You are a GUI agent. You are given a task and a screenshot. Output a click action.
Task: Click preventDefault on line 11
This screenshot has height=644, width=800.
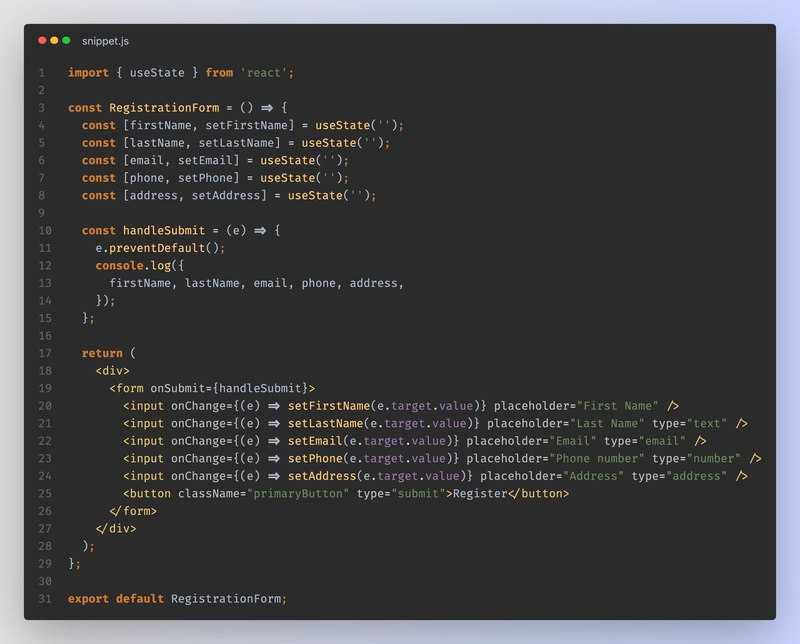pos(157,248)
